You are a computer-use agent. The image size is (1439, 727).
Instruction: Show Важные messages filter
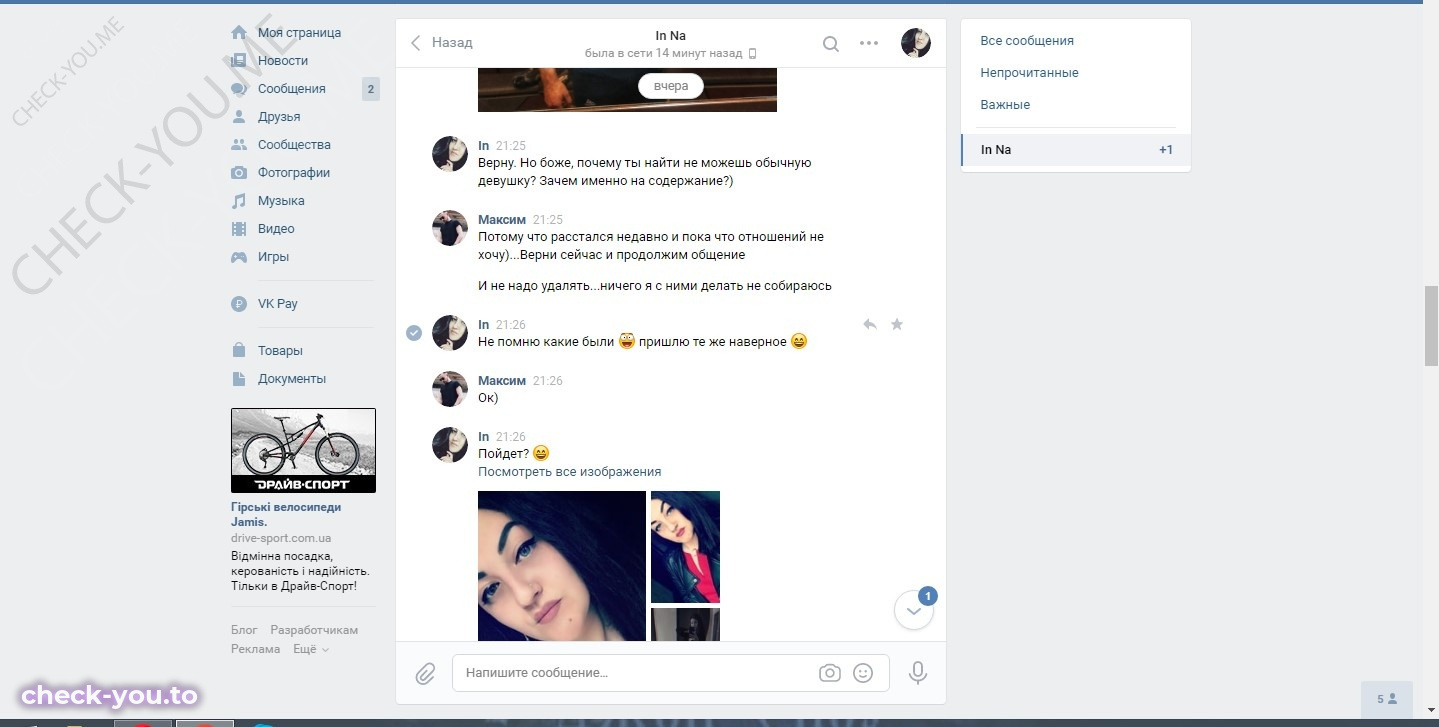pos(1005,105)
